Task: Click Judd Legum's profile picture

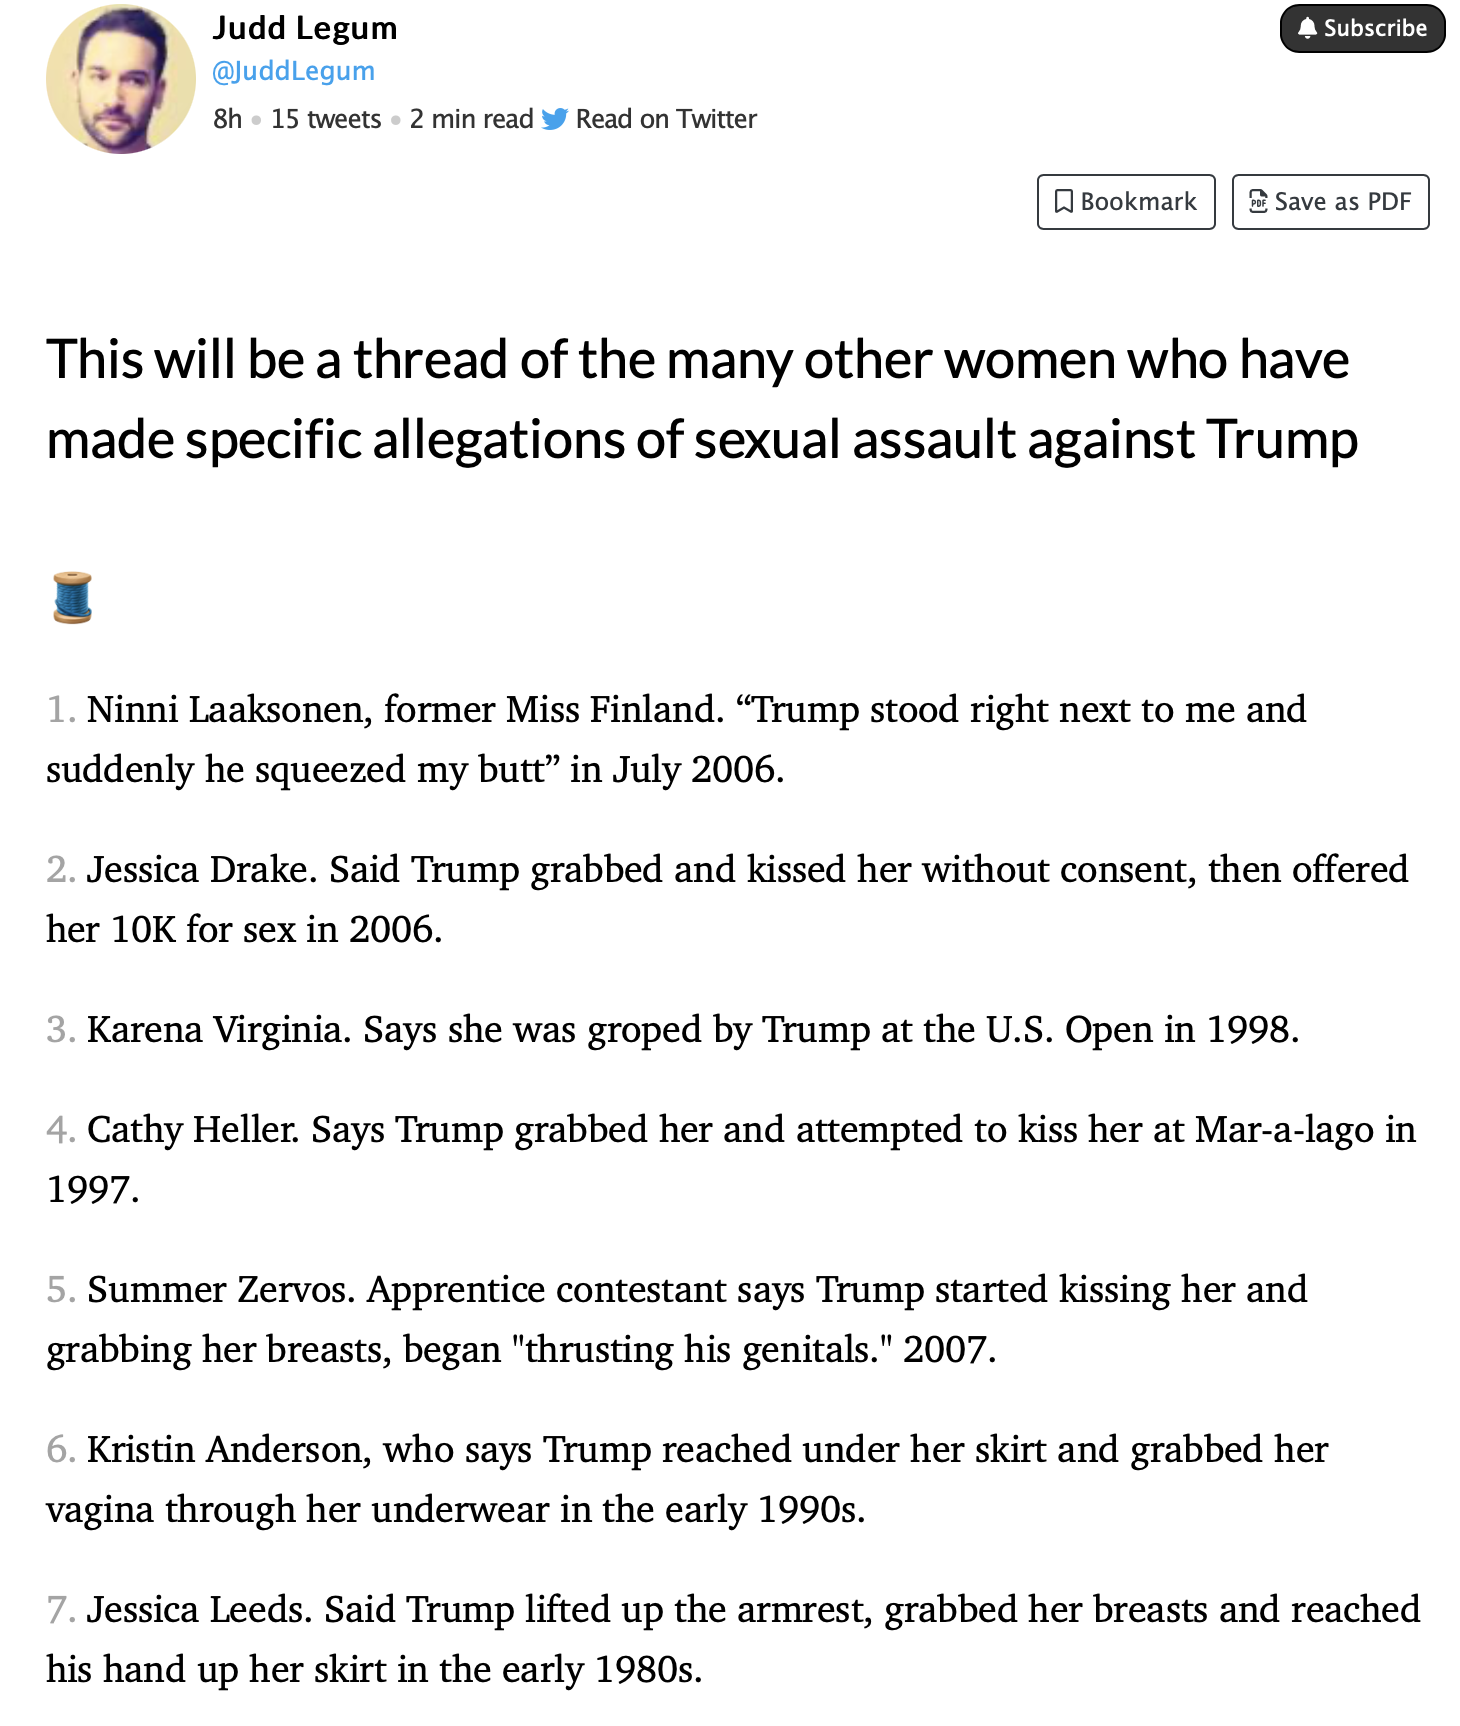Action: 121,79
